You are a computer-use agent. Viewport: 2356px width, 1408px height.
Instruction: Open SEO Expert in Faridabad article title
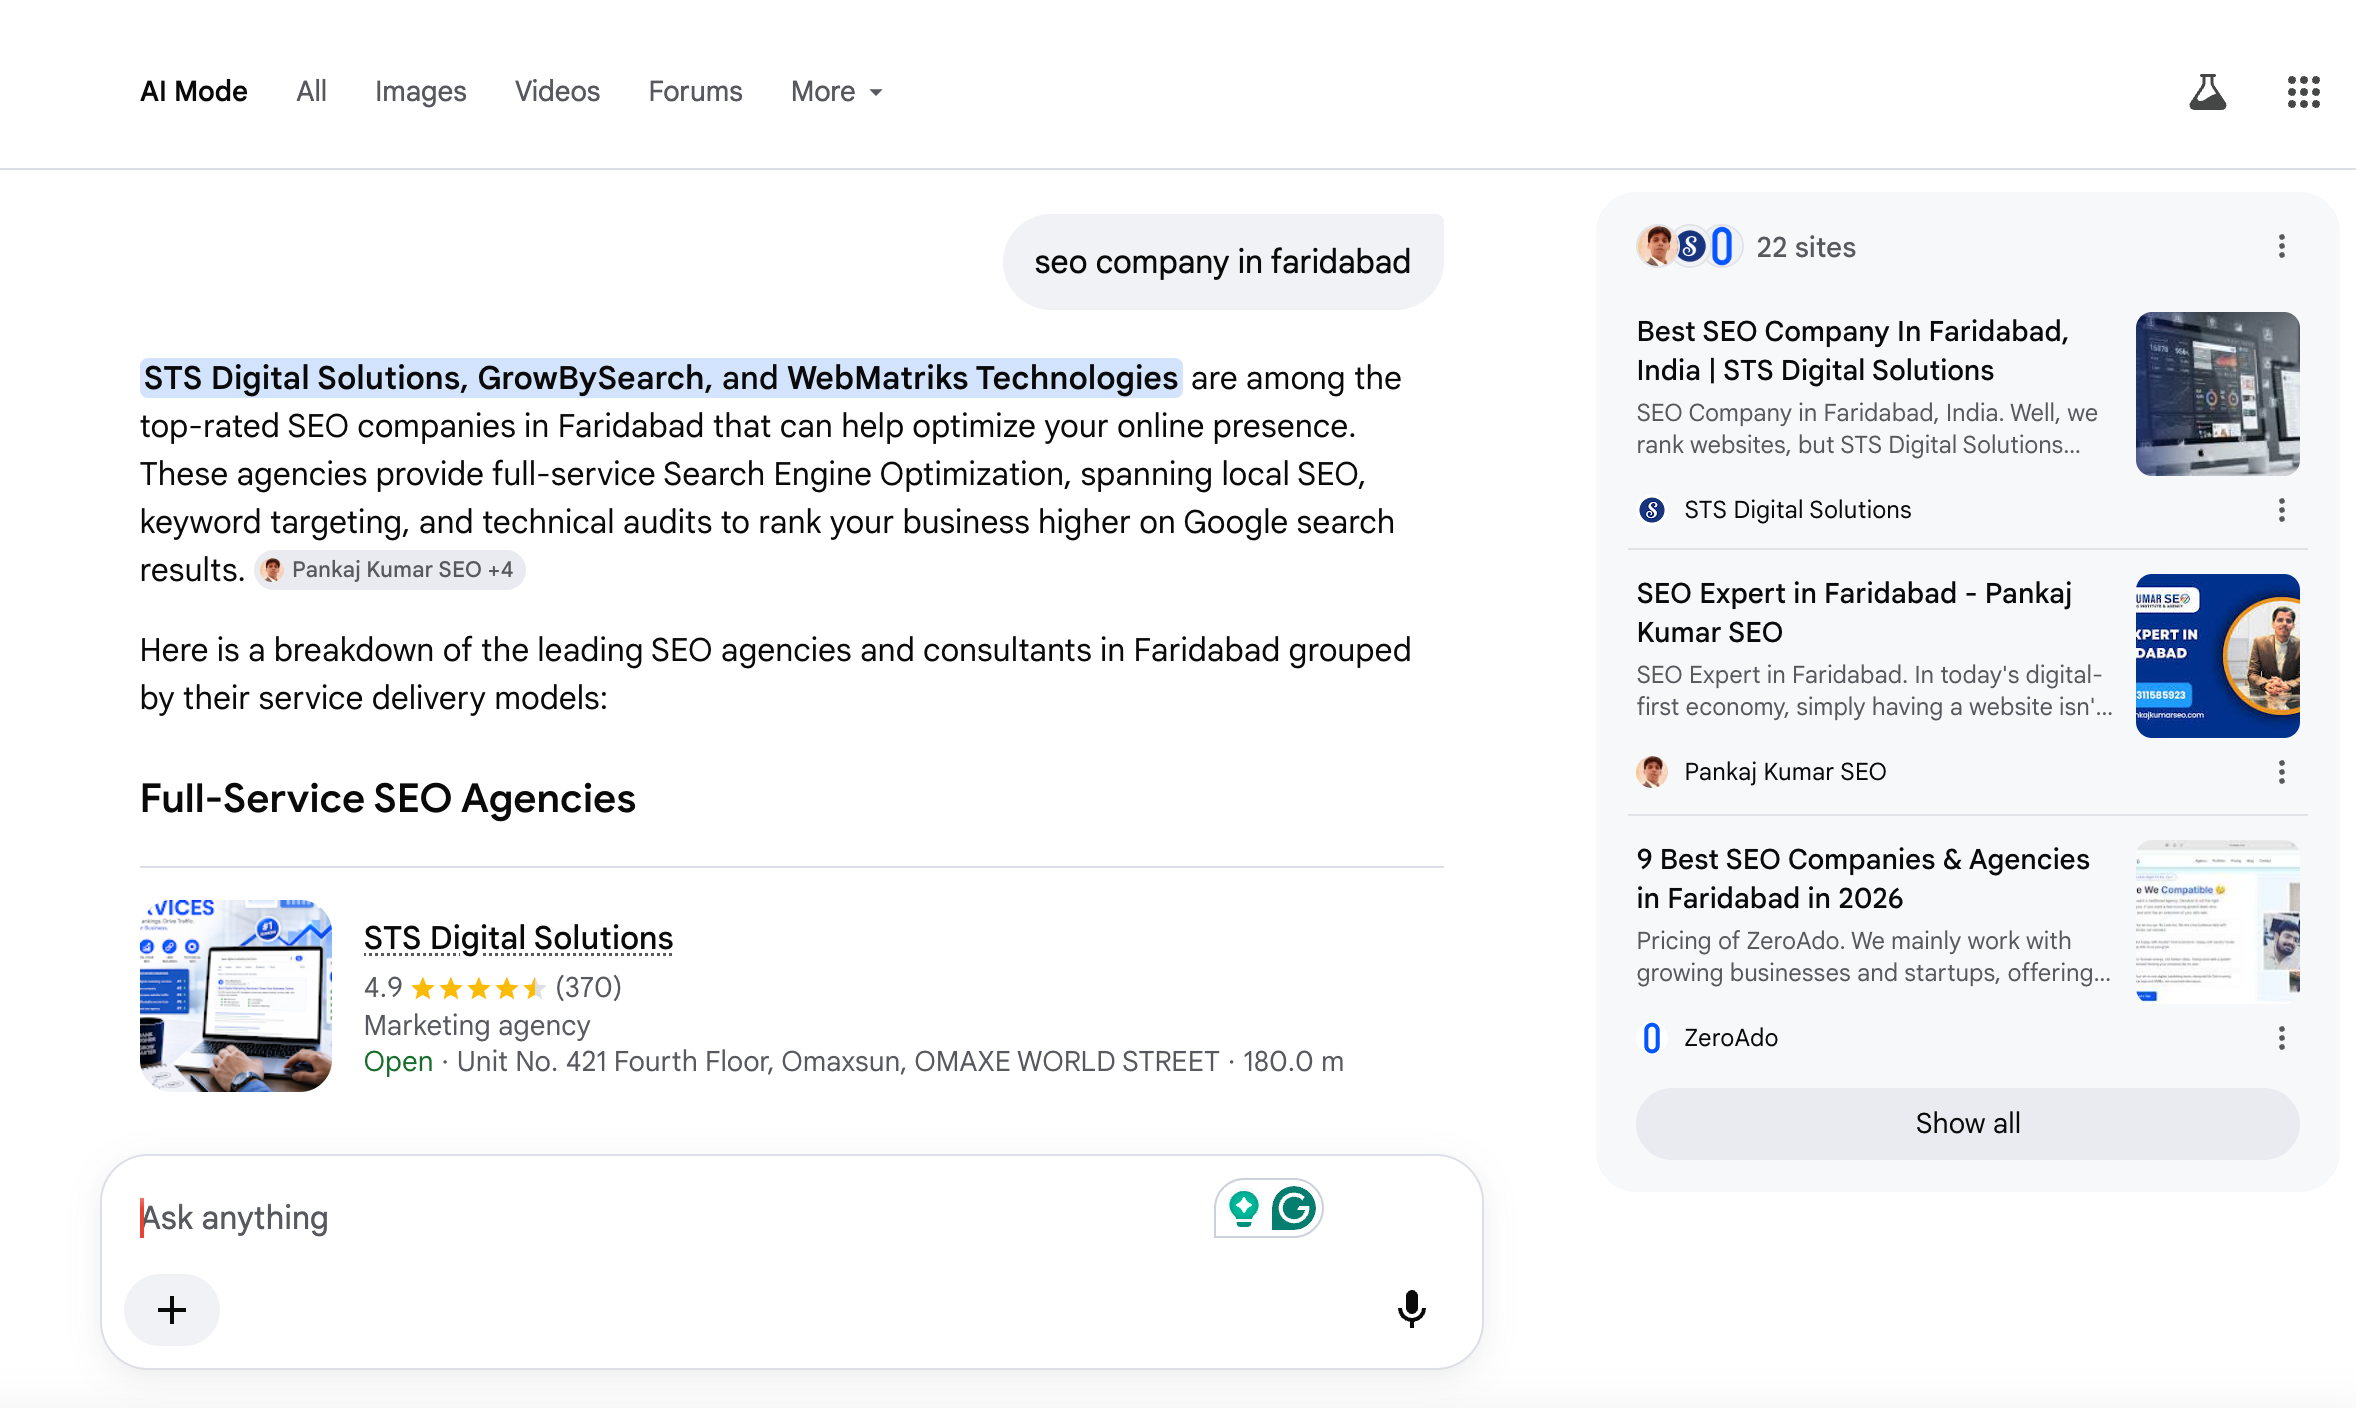pos(1854,612)
